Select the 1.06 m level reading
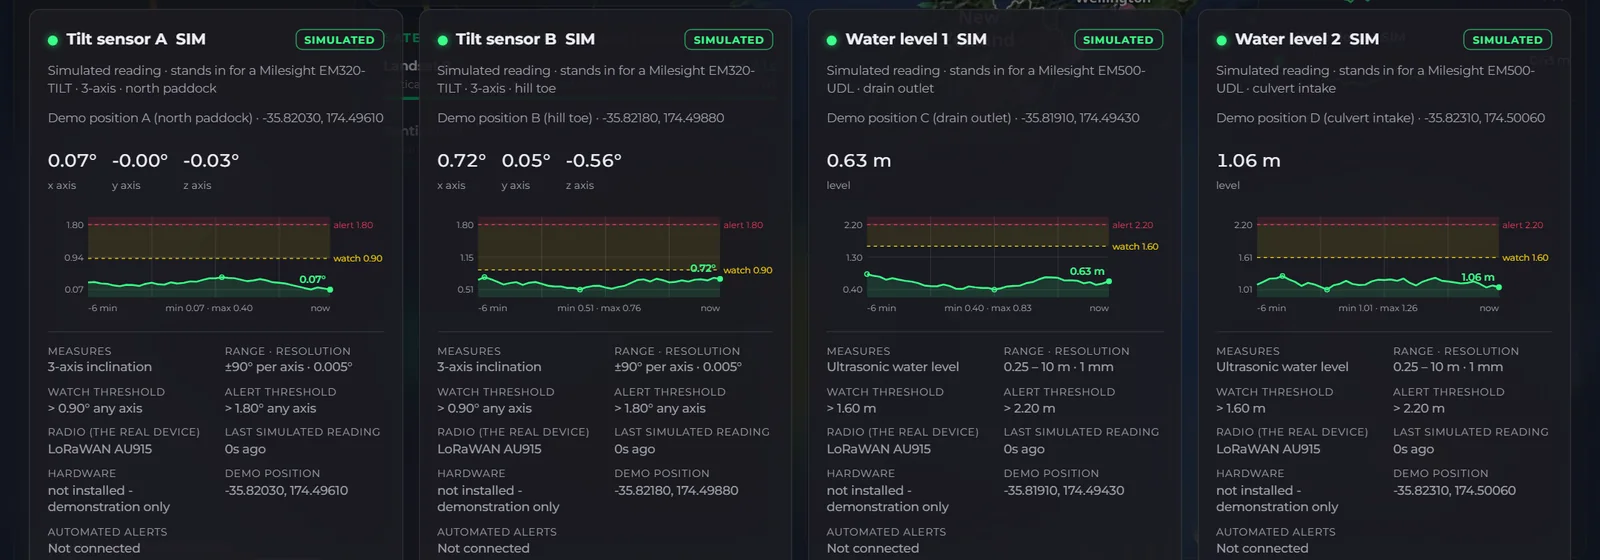Screen dimensions: 1600x560 coord(1248,161)
